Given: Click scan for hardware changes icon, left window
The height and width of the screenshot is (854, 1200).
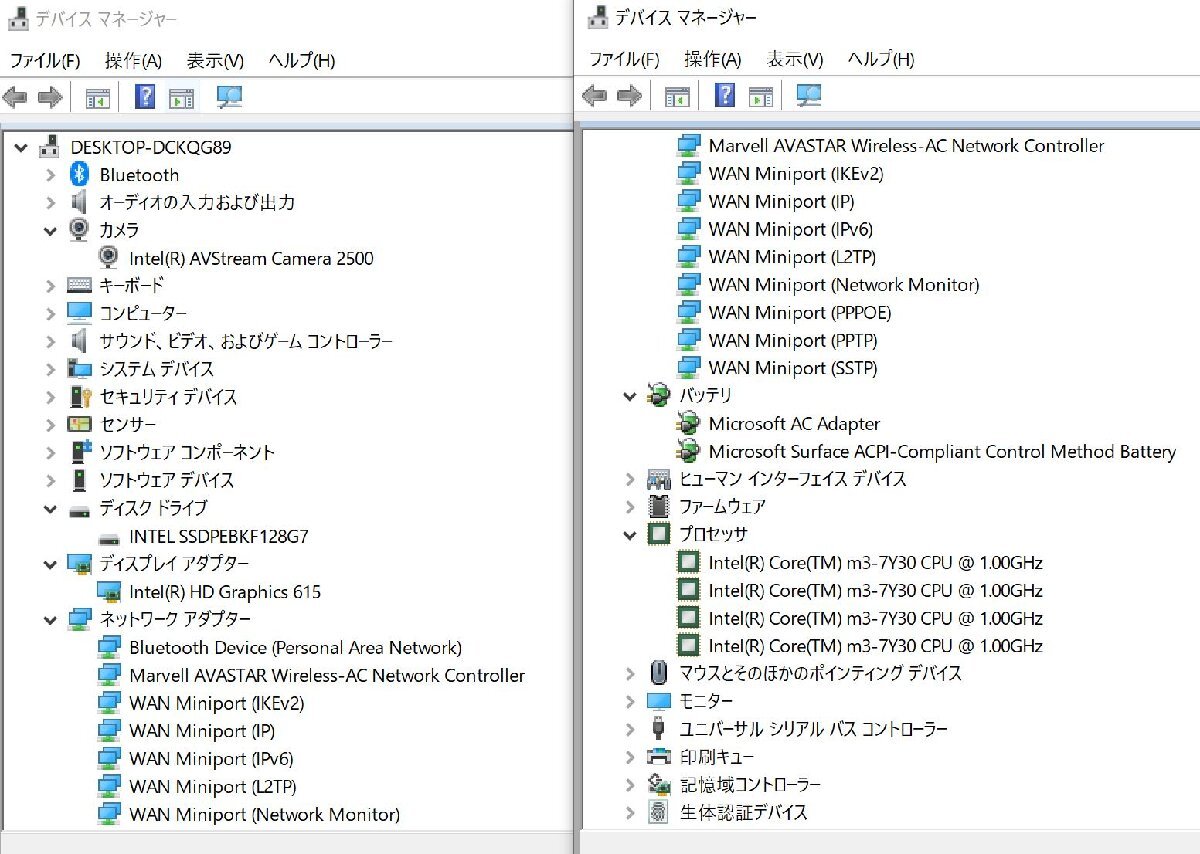Looking at the screenshot, I should 230,97.
